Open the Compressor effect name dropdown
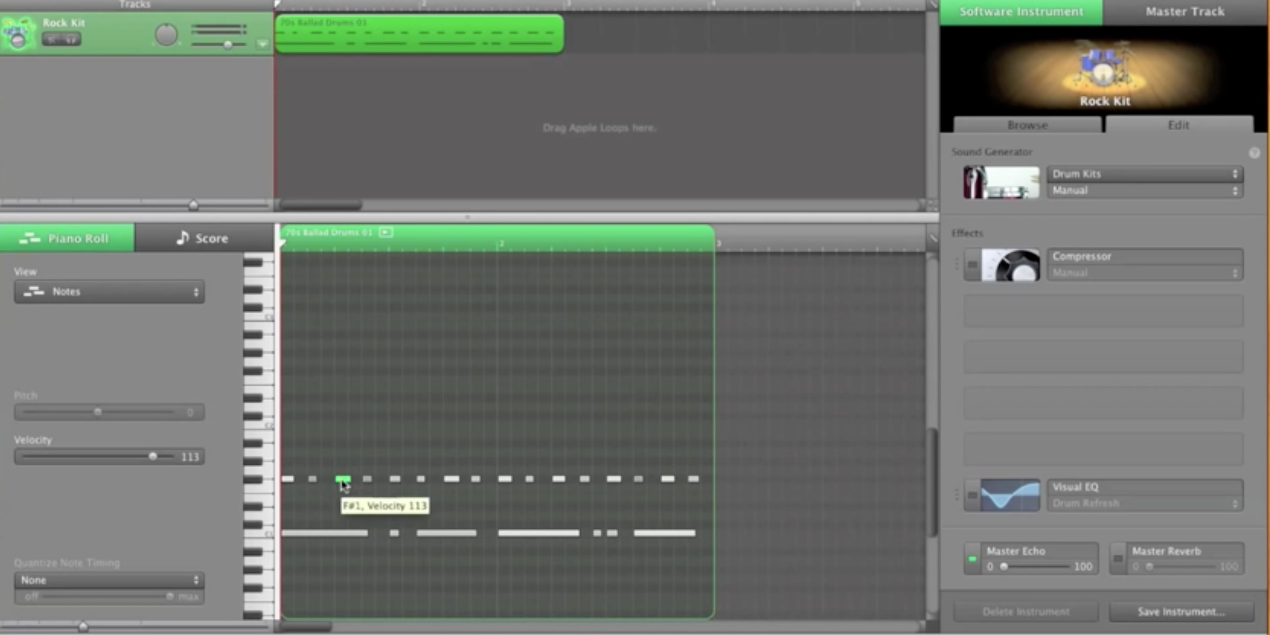1270x635 pixels. click(1145, 256)
